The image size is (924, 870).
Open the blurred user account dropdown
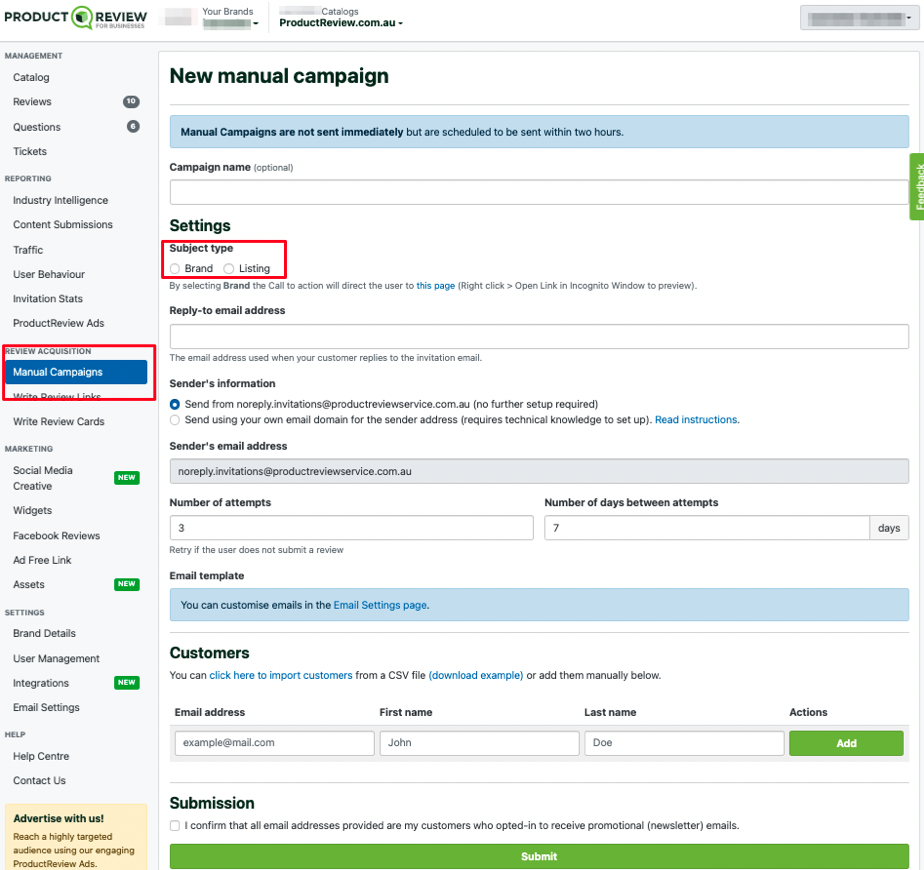click(859, 18)
